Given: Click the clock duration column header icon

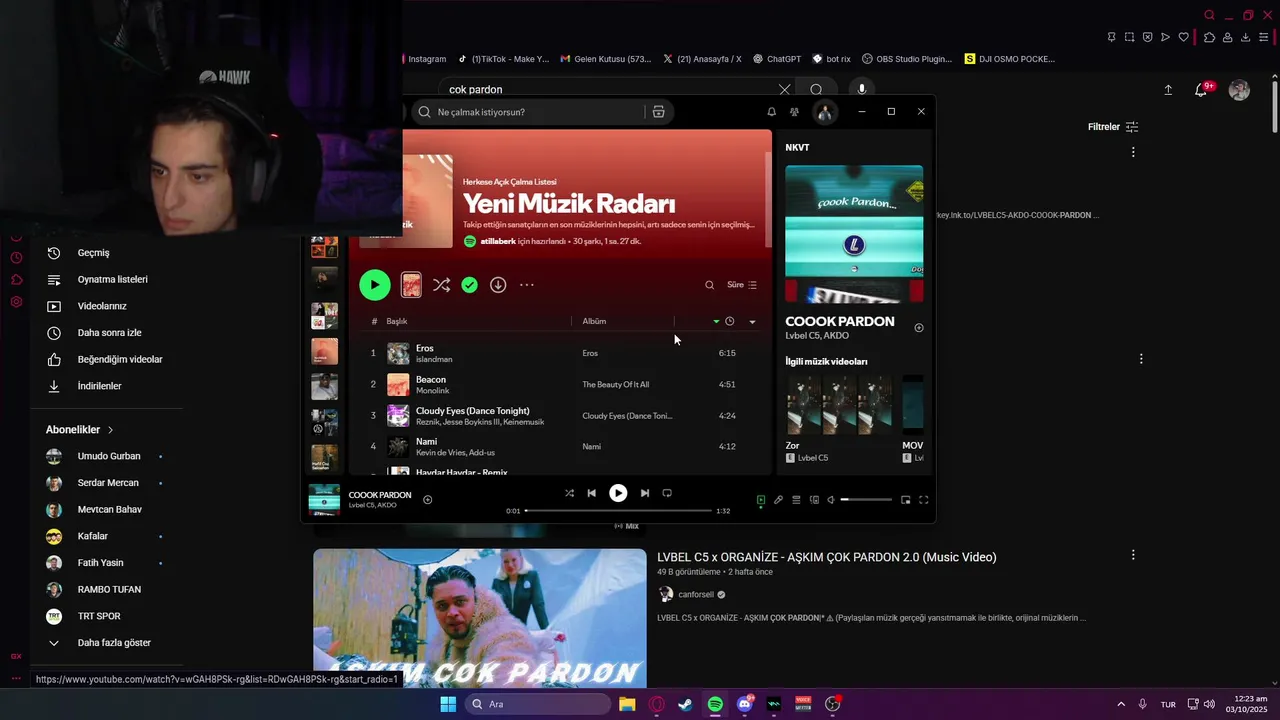Looking at the screenshot, I should coord(730,321).
